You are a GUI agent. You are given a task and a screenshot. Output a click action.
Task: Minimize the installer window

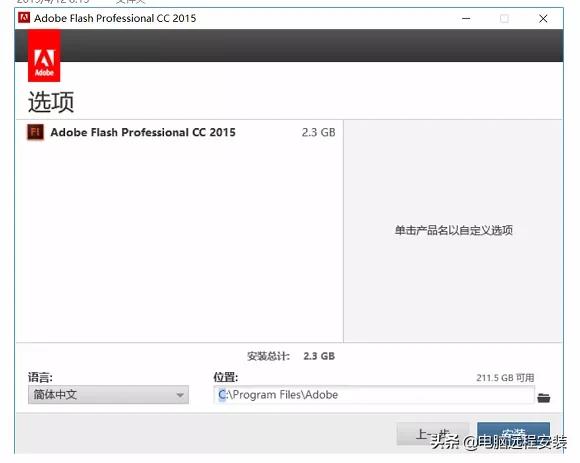click(466, 18)
